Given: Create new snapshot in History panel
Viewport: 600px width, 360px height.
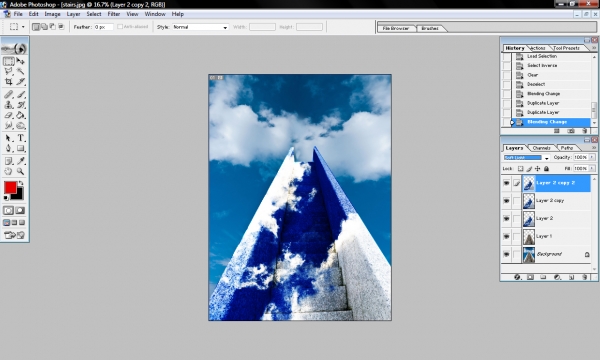Looking at the screenshot, I should click(x=571, y=131).
